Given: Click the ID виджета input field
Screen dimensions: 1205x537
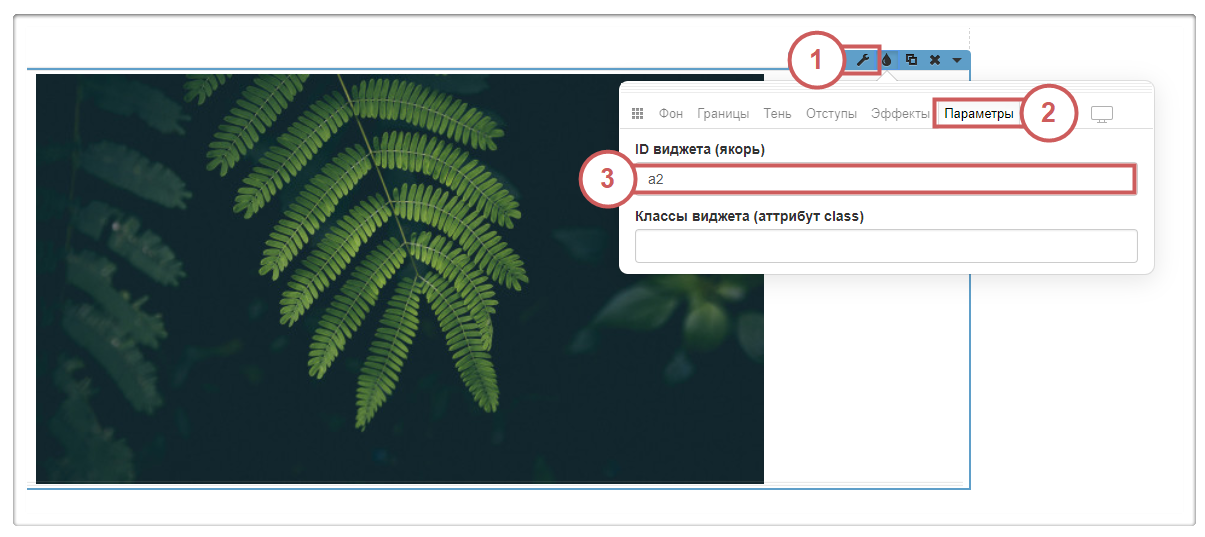Looking at the screenshot, I should tap(886, 179).
